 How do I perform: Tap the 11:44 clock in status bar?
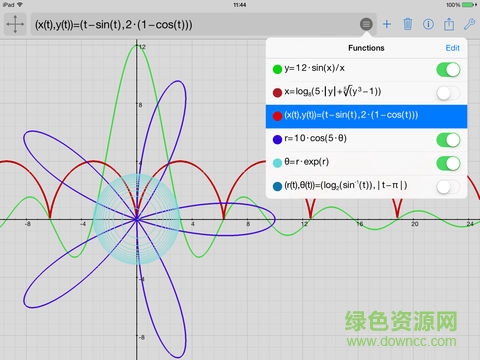coord(240,5)
